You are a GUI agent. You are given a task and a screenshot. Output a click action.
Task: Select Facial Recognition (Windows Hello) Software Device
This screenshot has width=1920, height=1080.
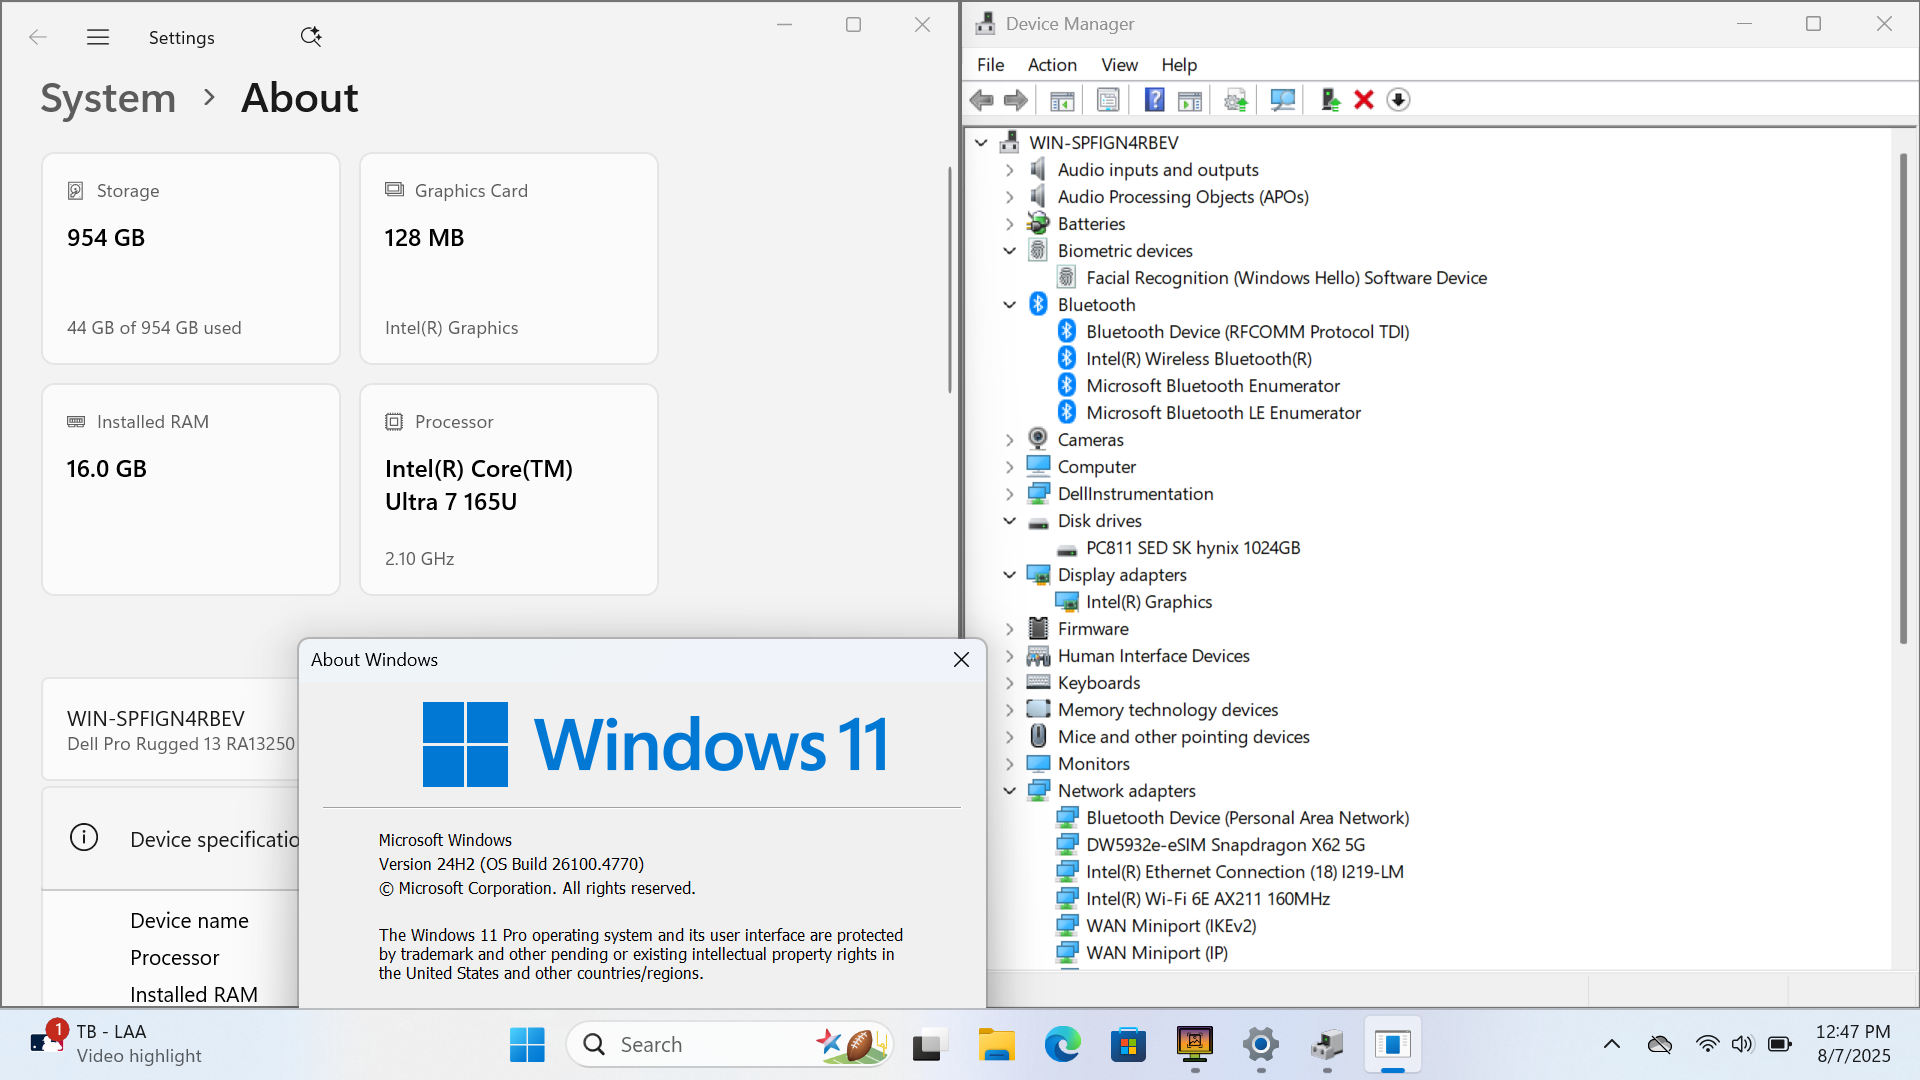[x=1286, y=278]
